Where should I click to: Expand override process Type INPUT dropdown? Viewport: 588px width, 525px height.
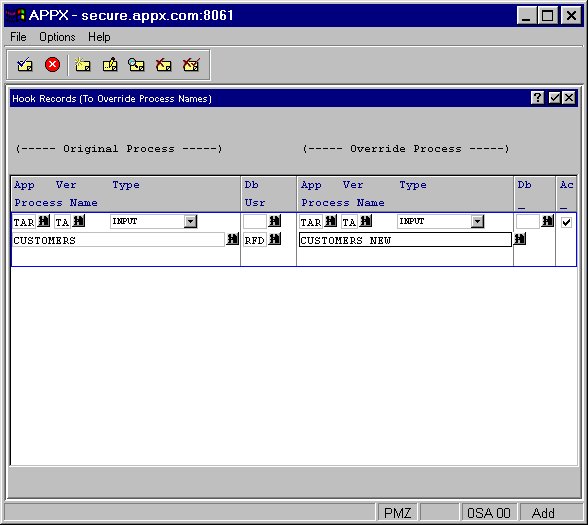click(x=477, y=221)
